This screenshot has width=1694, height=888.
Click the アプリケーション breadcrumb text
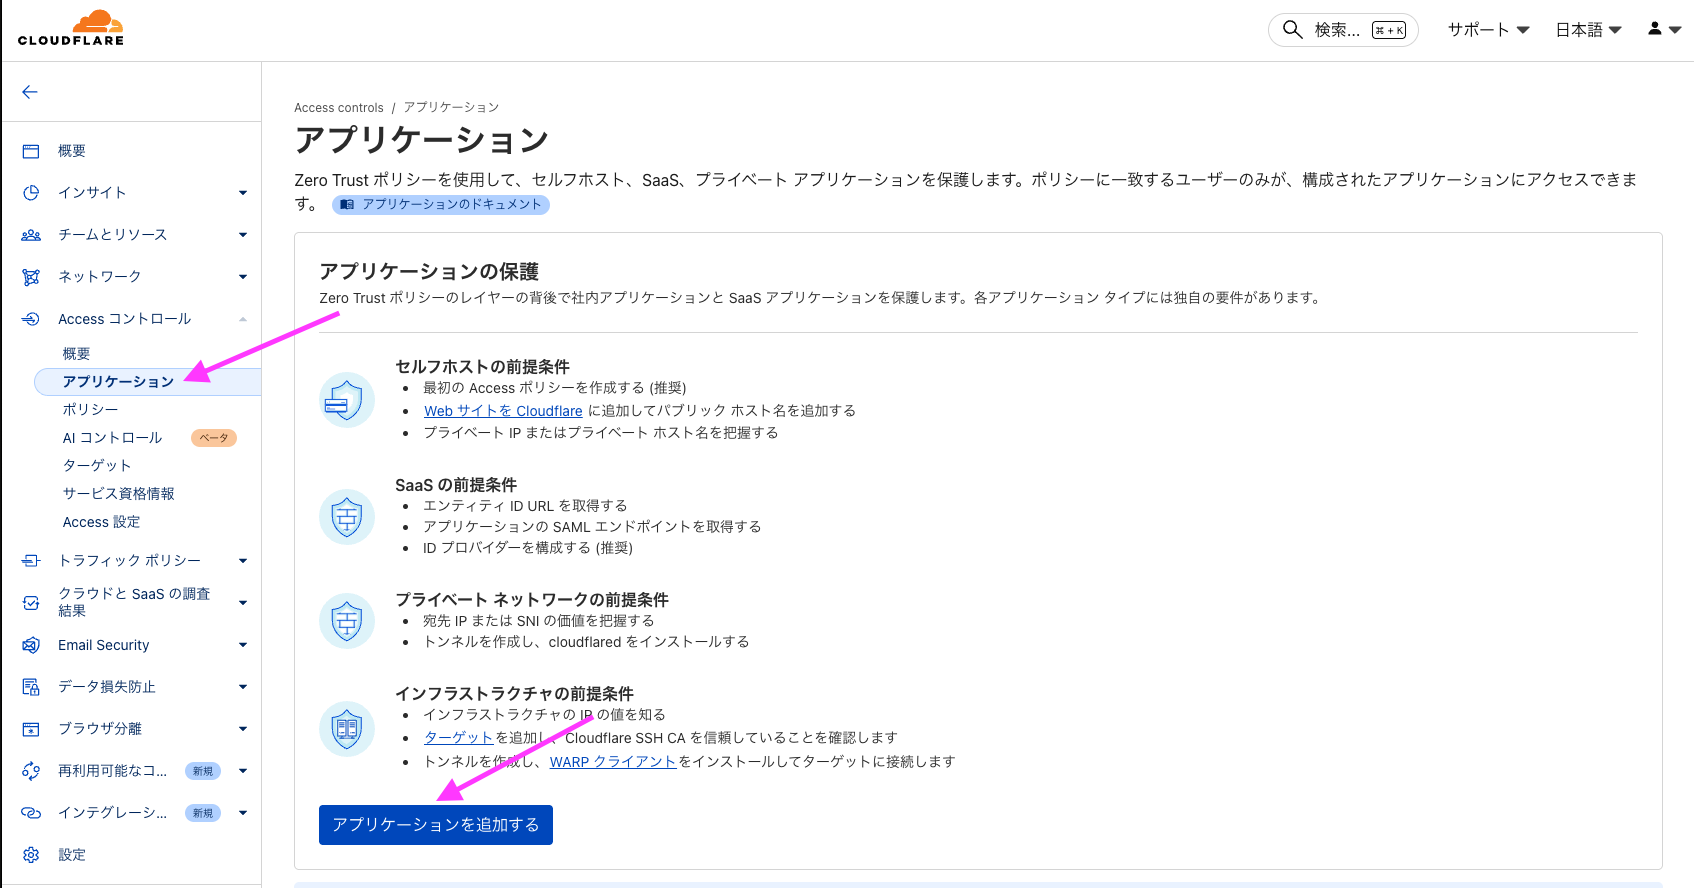tap(451, 108)
